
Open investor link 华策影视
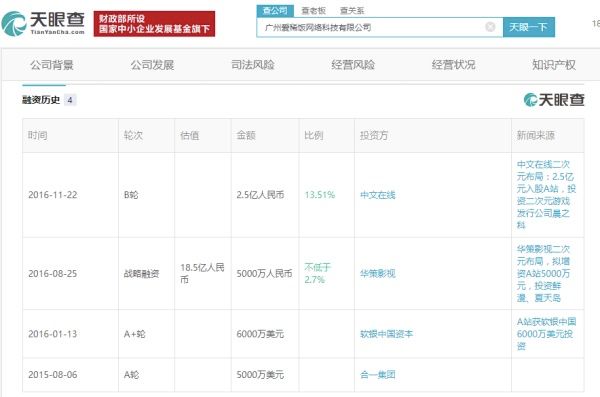[x=378, y=274]
